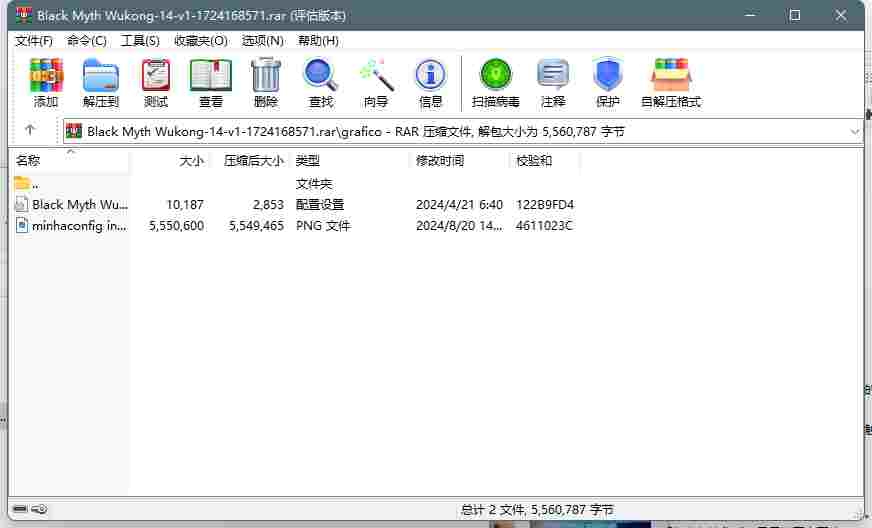Image resolution: width=872 pixels, height=528 pixels.
Task: Click the resize grip in status bar corner
Action: tap(858, 514)
